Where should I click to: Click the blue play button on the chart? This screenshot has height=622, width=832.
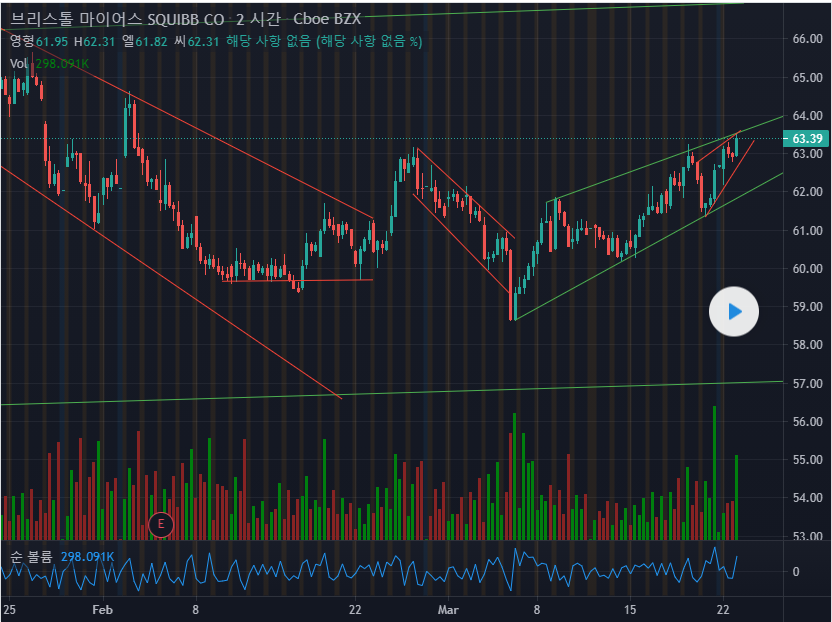[734, 312]
